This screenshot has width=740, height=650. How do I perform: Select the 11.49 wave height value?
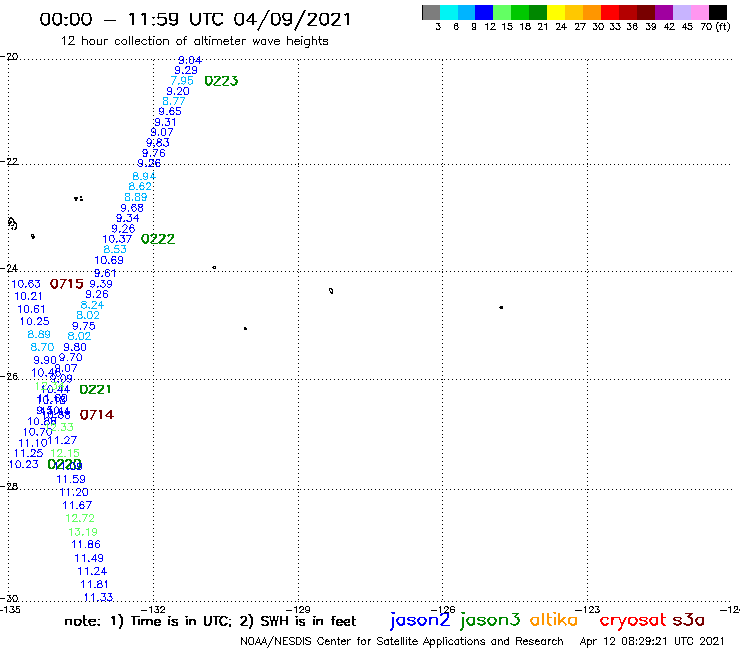click(89, 558)
